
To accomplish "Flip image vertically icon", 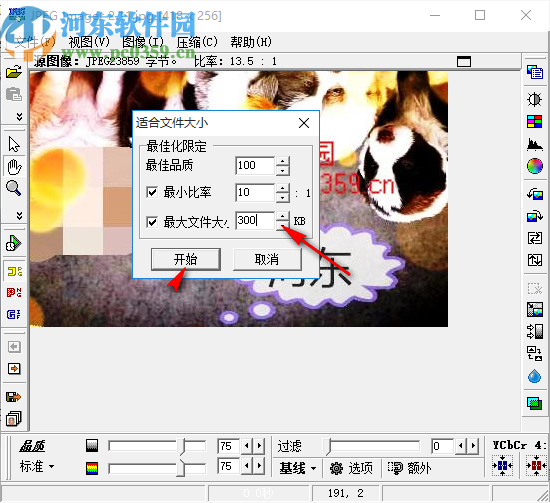I will tap(535, 260).
